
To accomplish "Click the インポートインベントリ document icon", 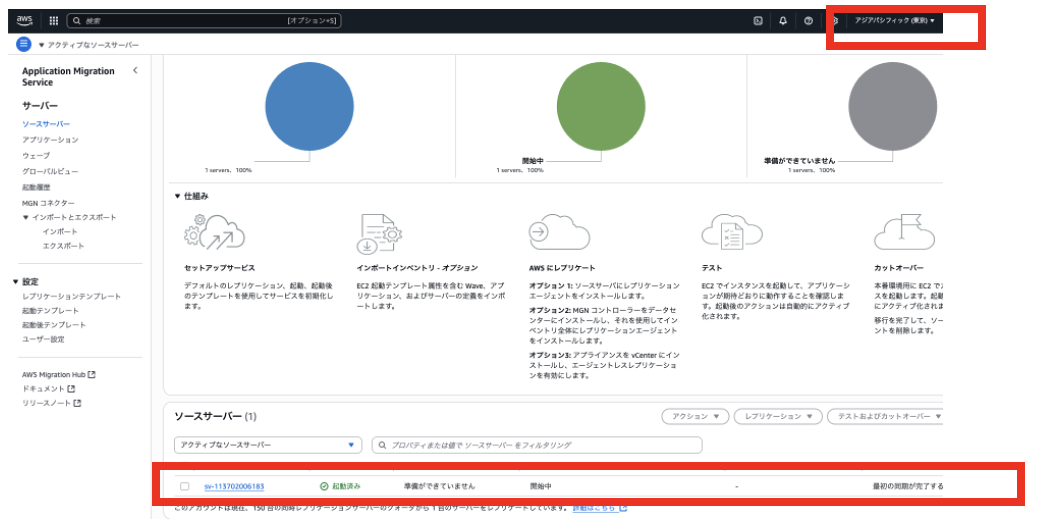I will (379, 233).
